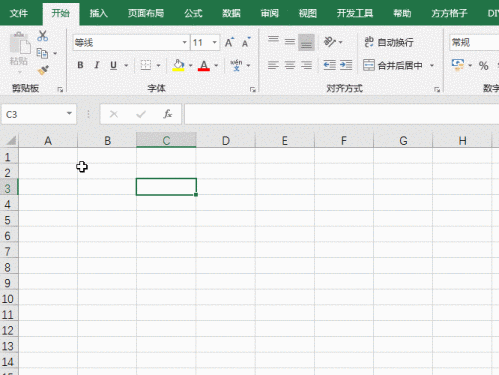Click the Paste clipboard icon
Screen dimensions: 499x375
[x=19, y=43]
